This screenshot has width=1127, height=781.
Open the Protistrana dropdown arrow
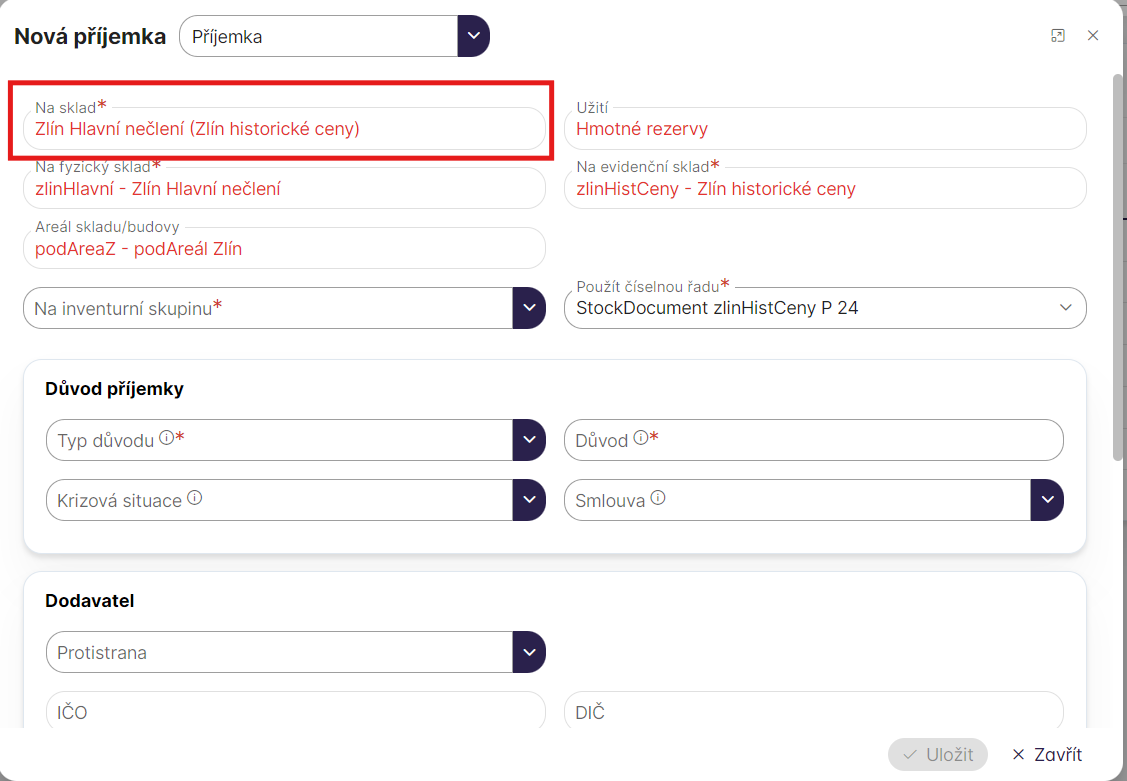[529, 652]
